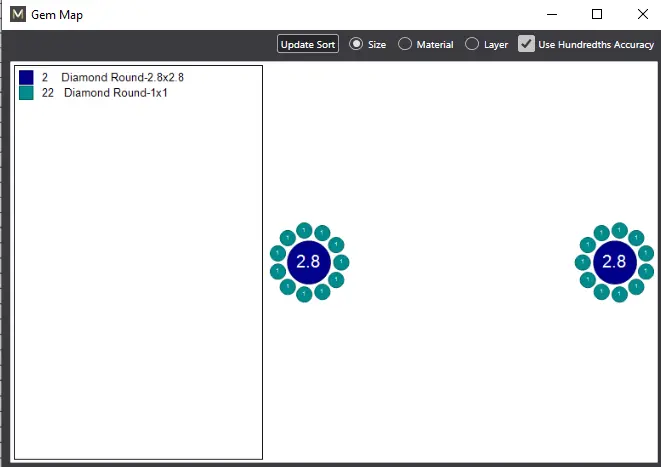The height and width of the screenshot is (467, 661).
Task: Switch sorting to Layer radio option
Action: pos(472,45)
